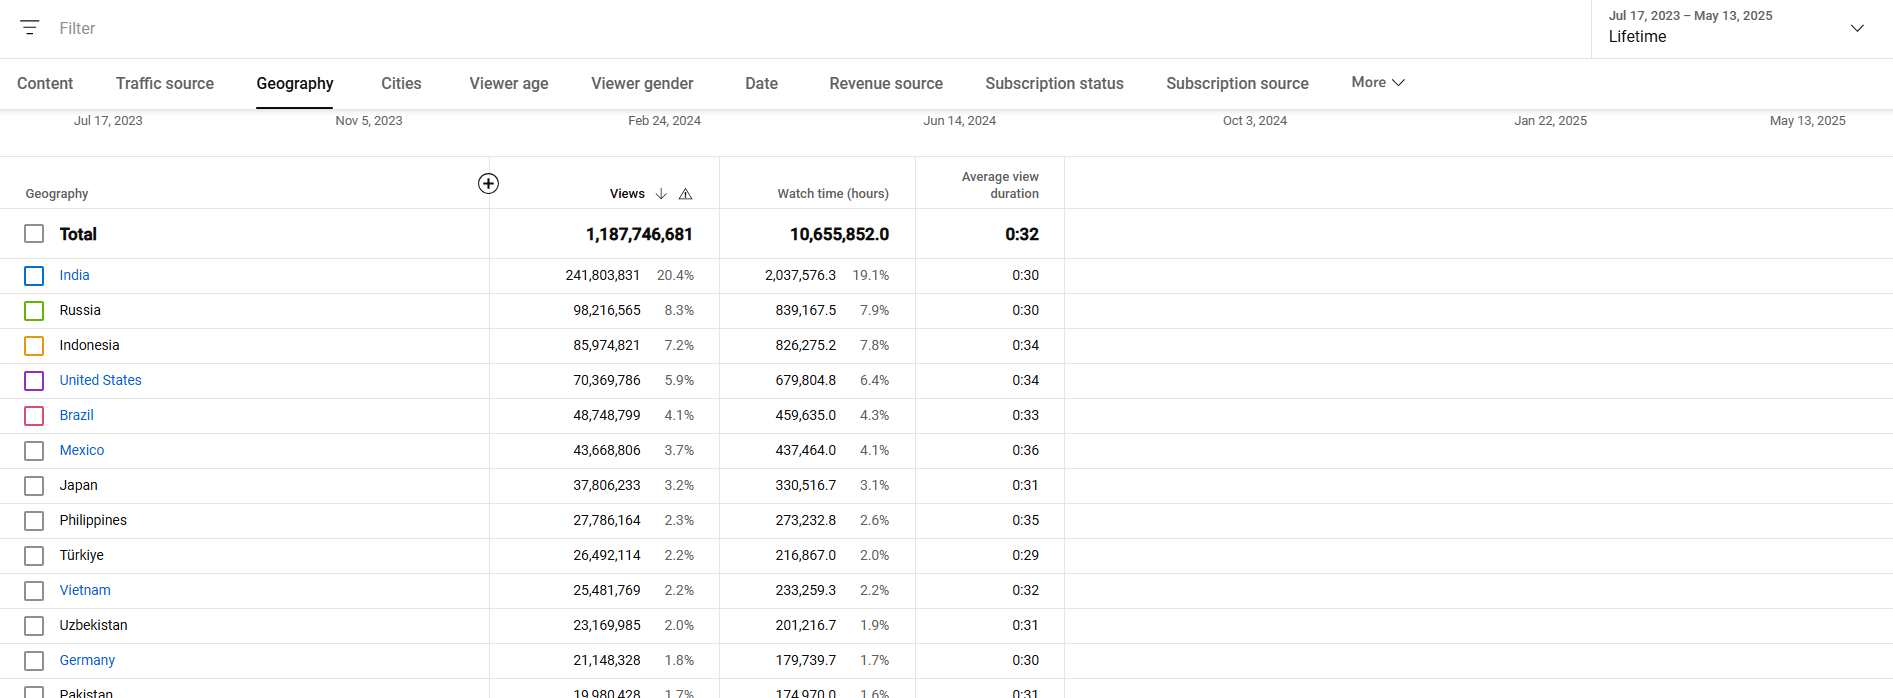Sort by Watch time (hours) column header

tap(833, 194)
